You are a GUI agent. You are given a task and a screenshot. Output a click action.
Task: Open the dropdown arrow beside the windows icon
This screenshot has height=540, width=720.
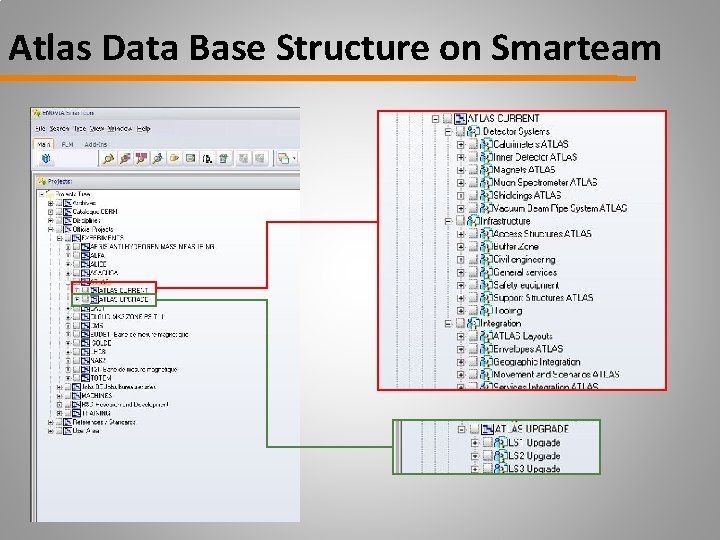point(294,158)
